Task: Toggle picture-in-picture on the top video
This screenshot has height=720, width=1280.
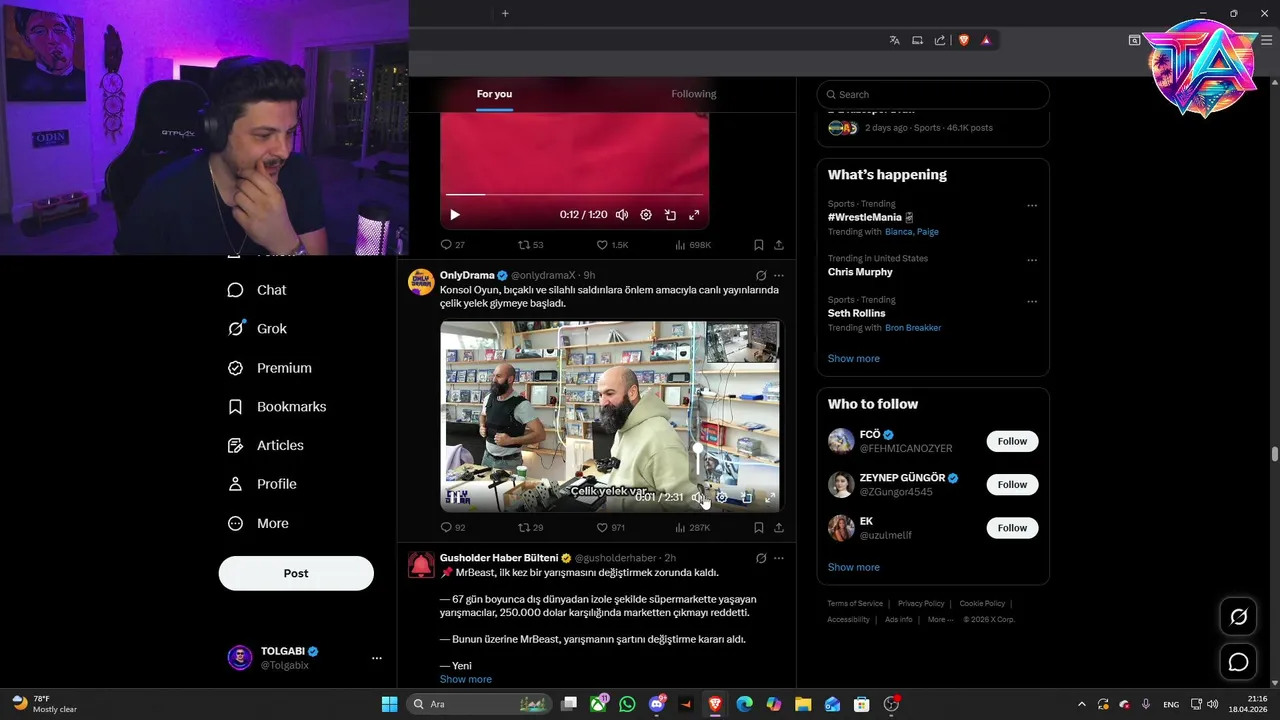Action: pos(670,215)
